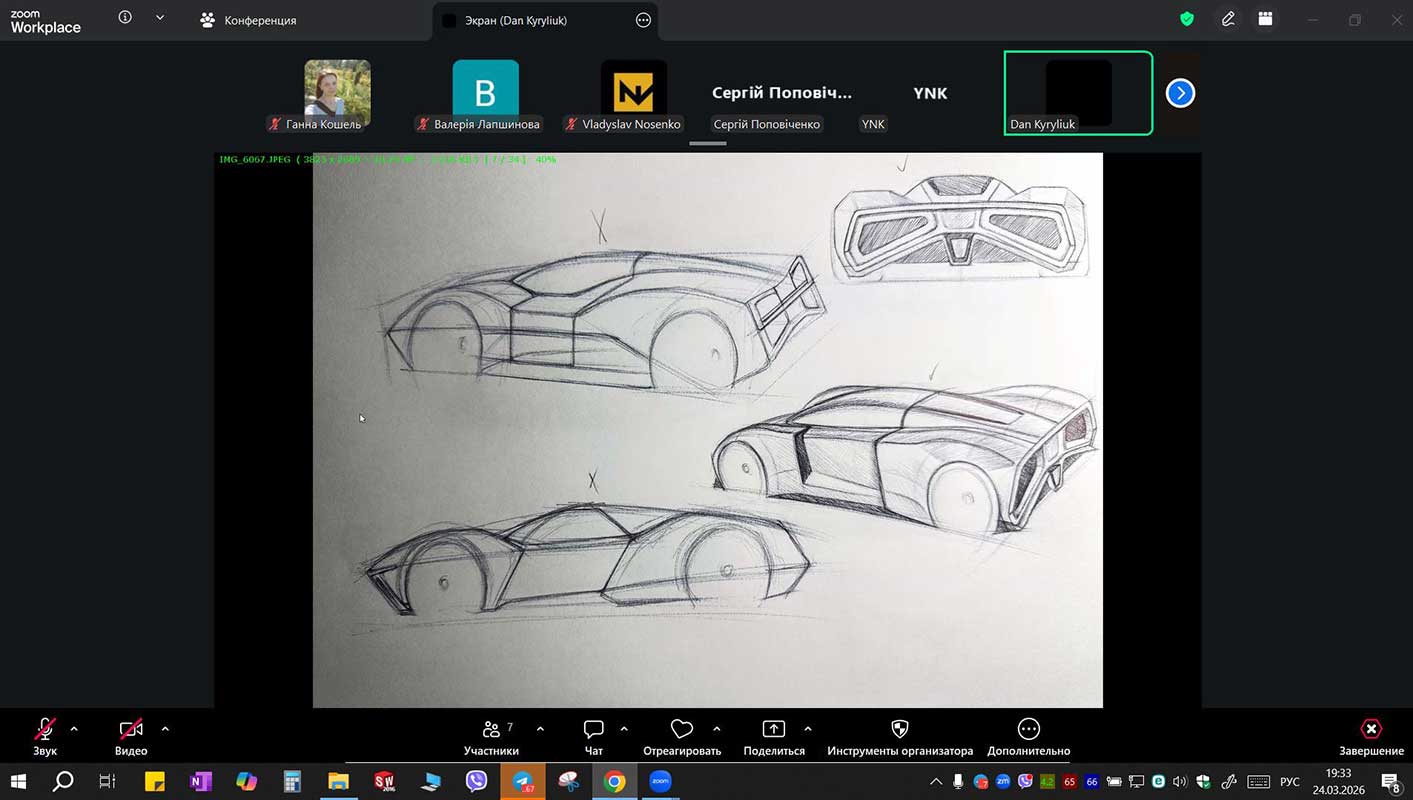
Task: Open the More options ellipsis
Action: point(1028,730)
